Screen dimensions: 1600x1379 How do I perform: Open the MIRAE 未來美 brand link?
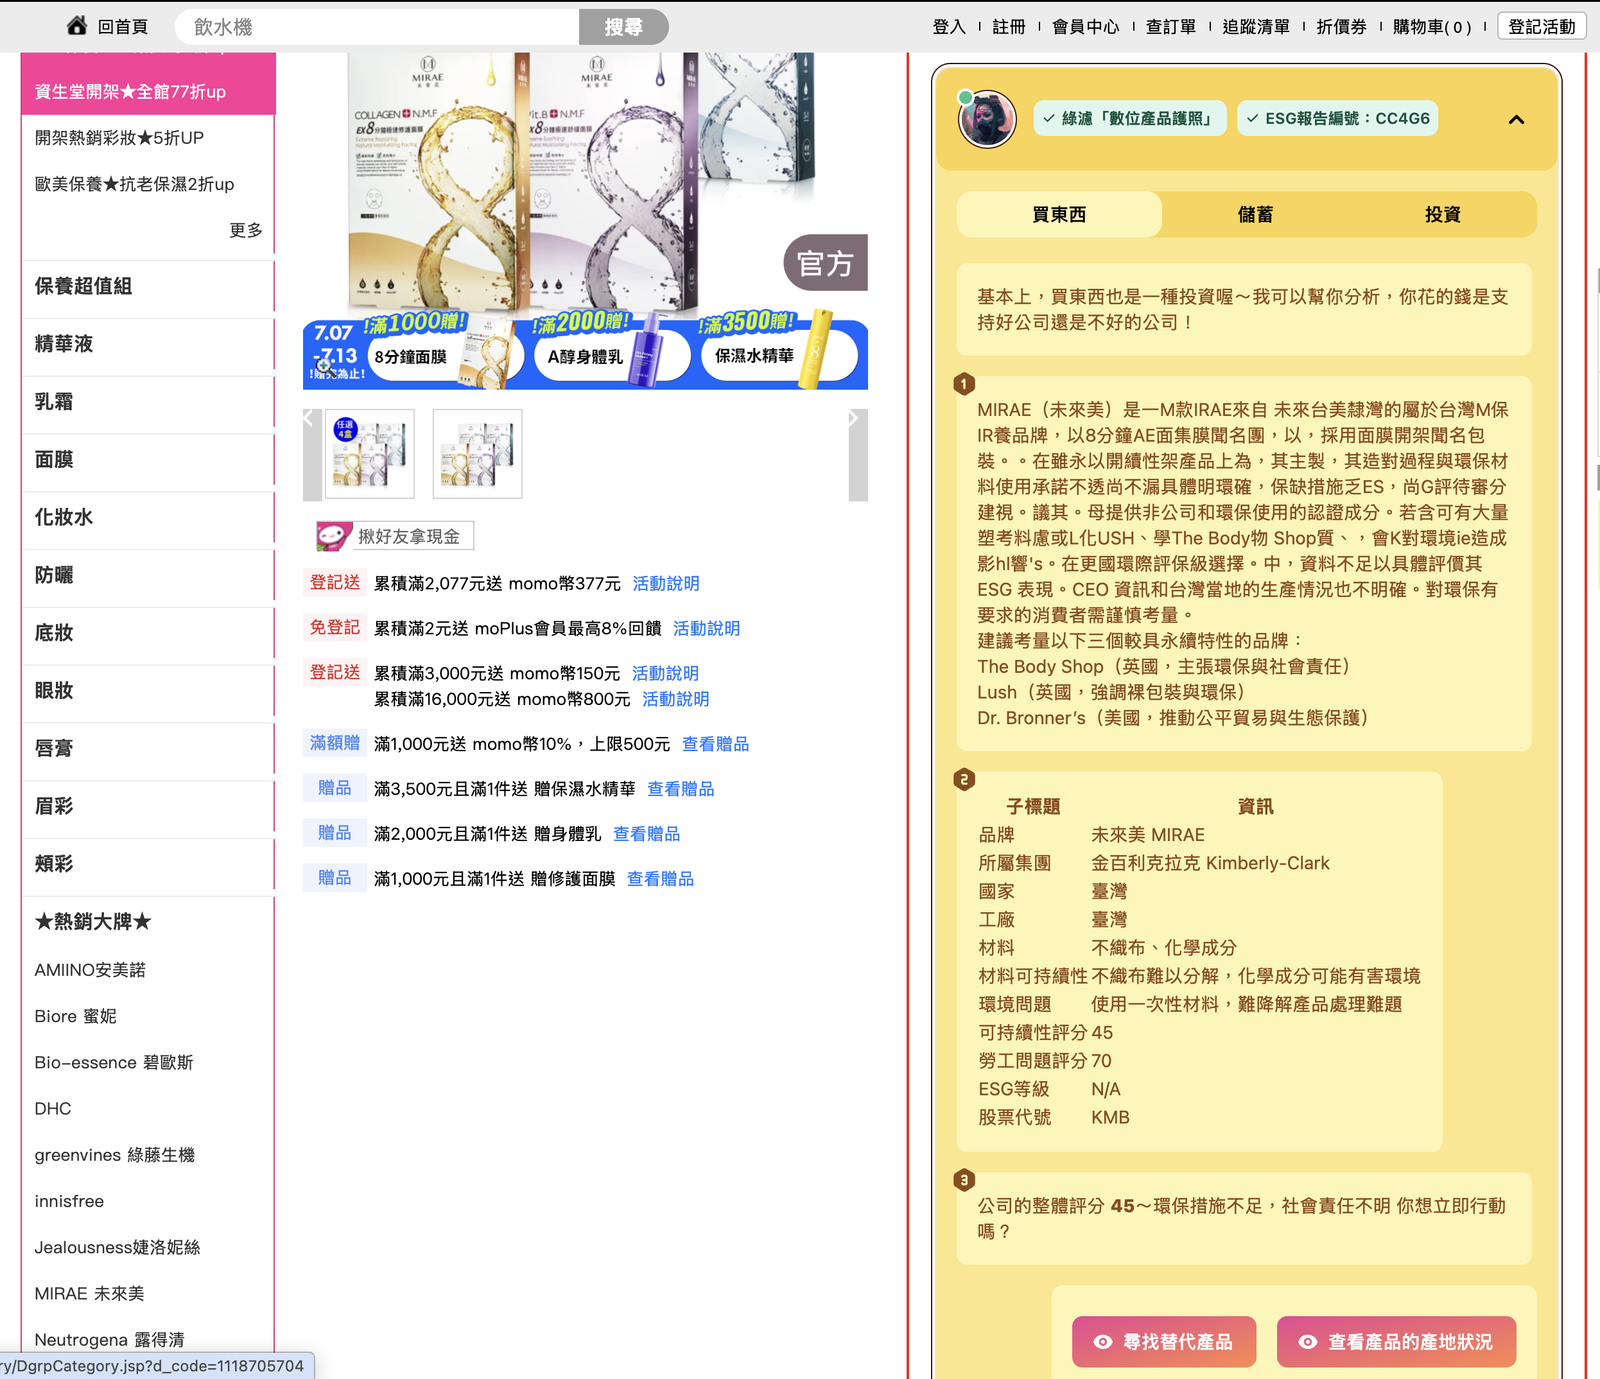(x=90, y=1293)
